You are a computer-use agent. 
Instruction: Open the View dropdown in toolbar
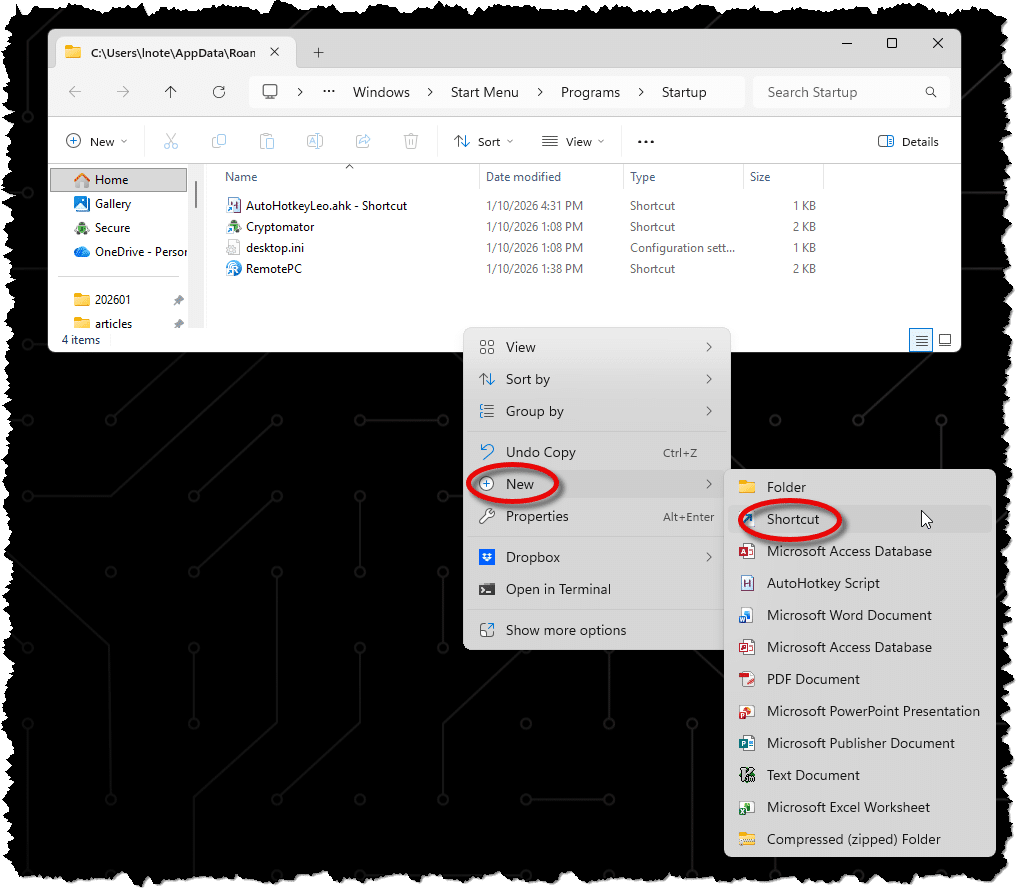573,141
